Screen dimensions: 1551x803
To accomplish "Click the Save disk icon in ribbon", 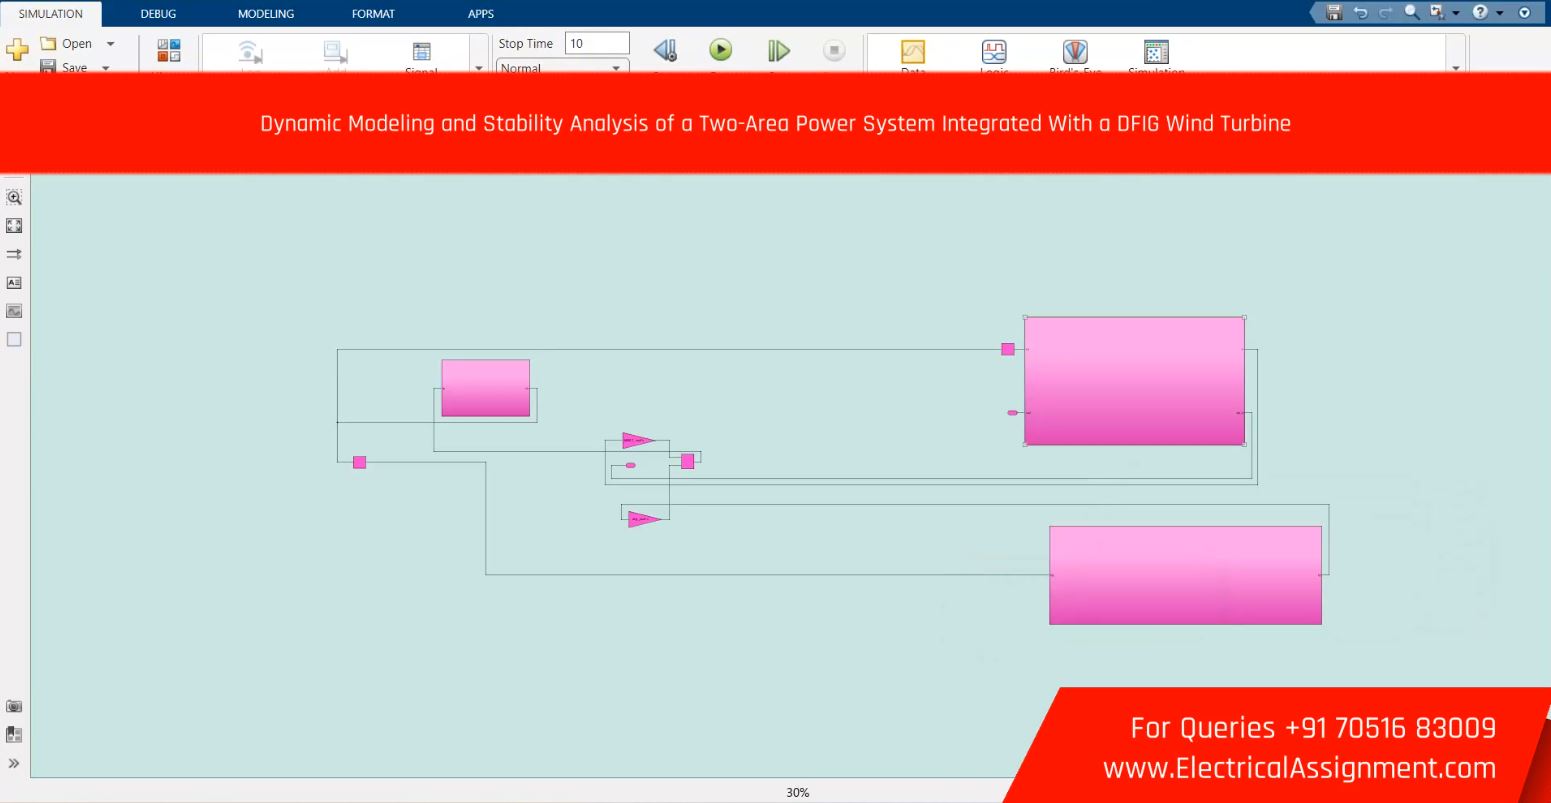I will [47, 67].
